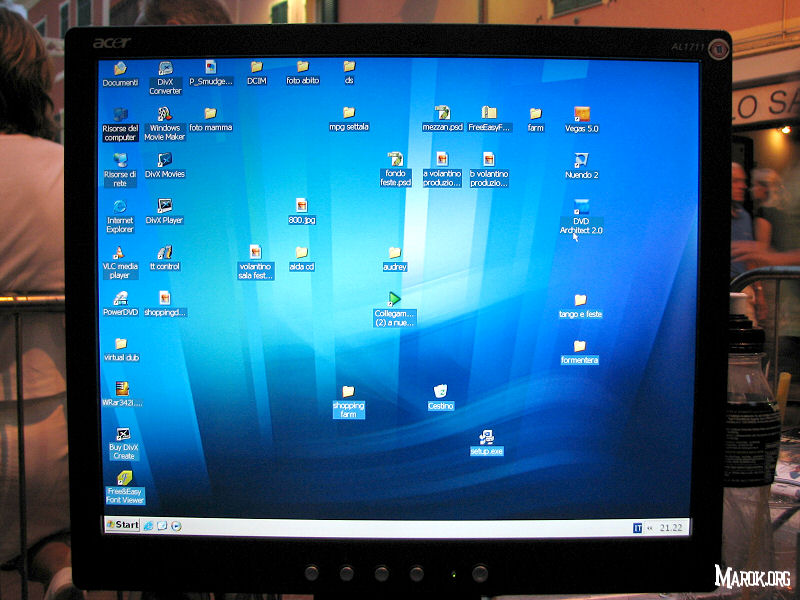Open the formentera folder
The image size is (800, 600).
point(580,353)
